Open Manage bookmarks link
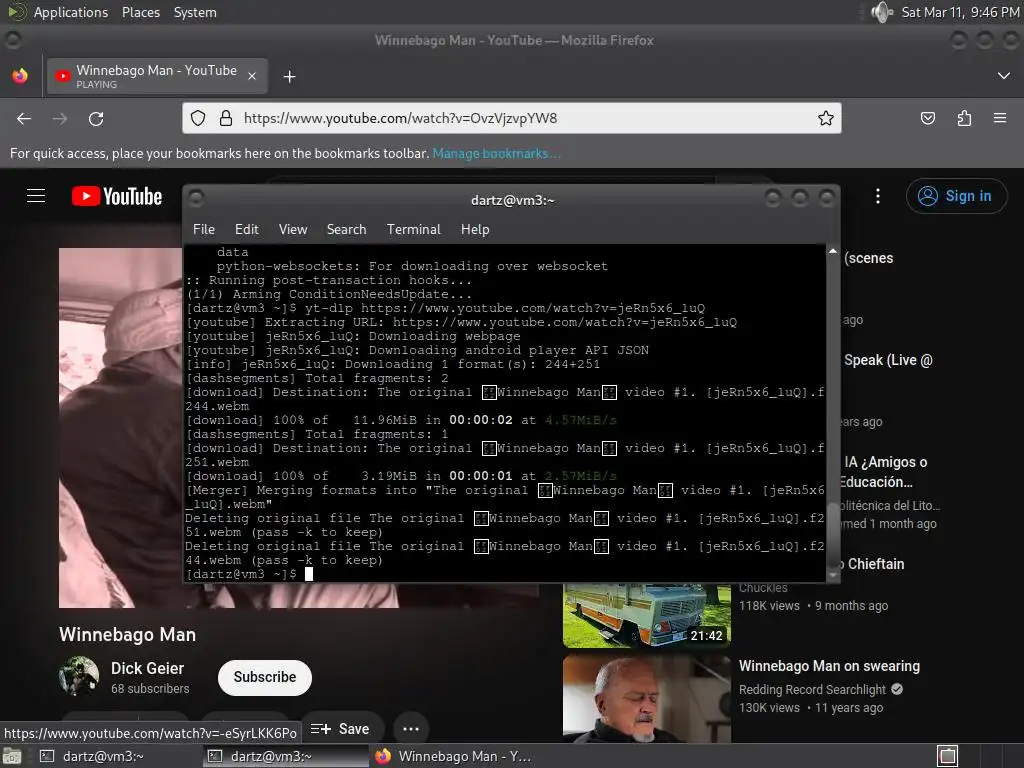This screenshot has width=1024, height=768. 496,153
